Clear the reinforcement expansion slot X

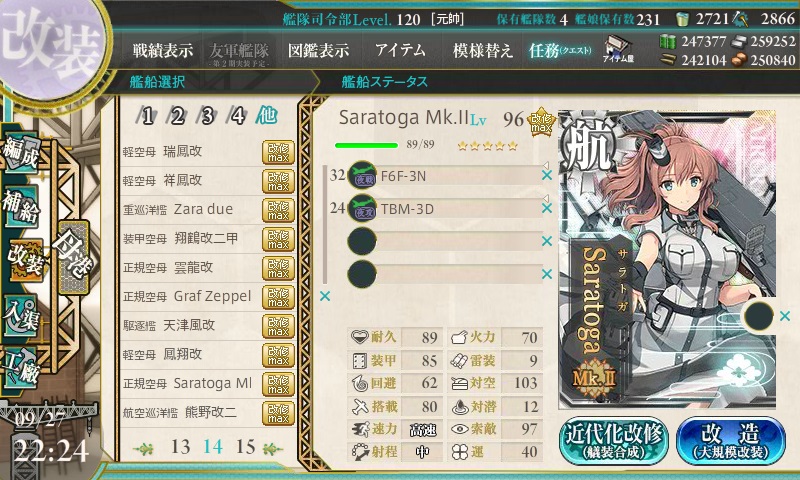[x=785, y=316]
